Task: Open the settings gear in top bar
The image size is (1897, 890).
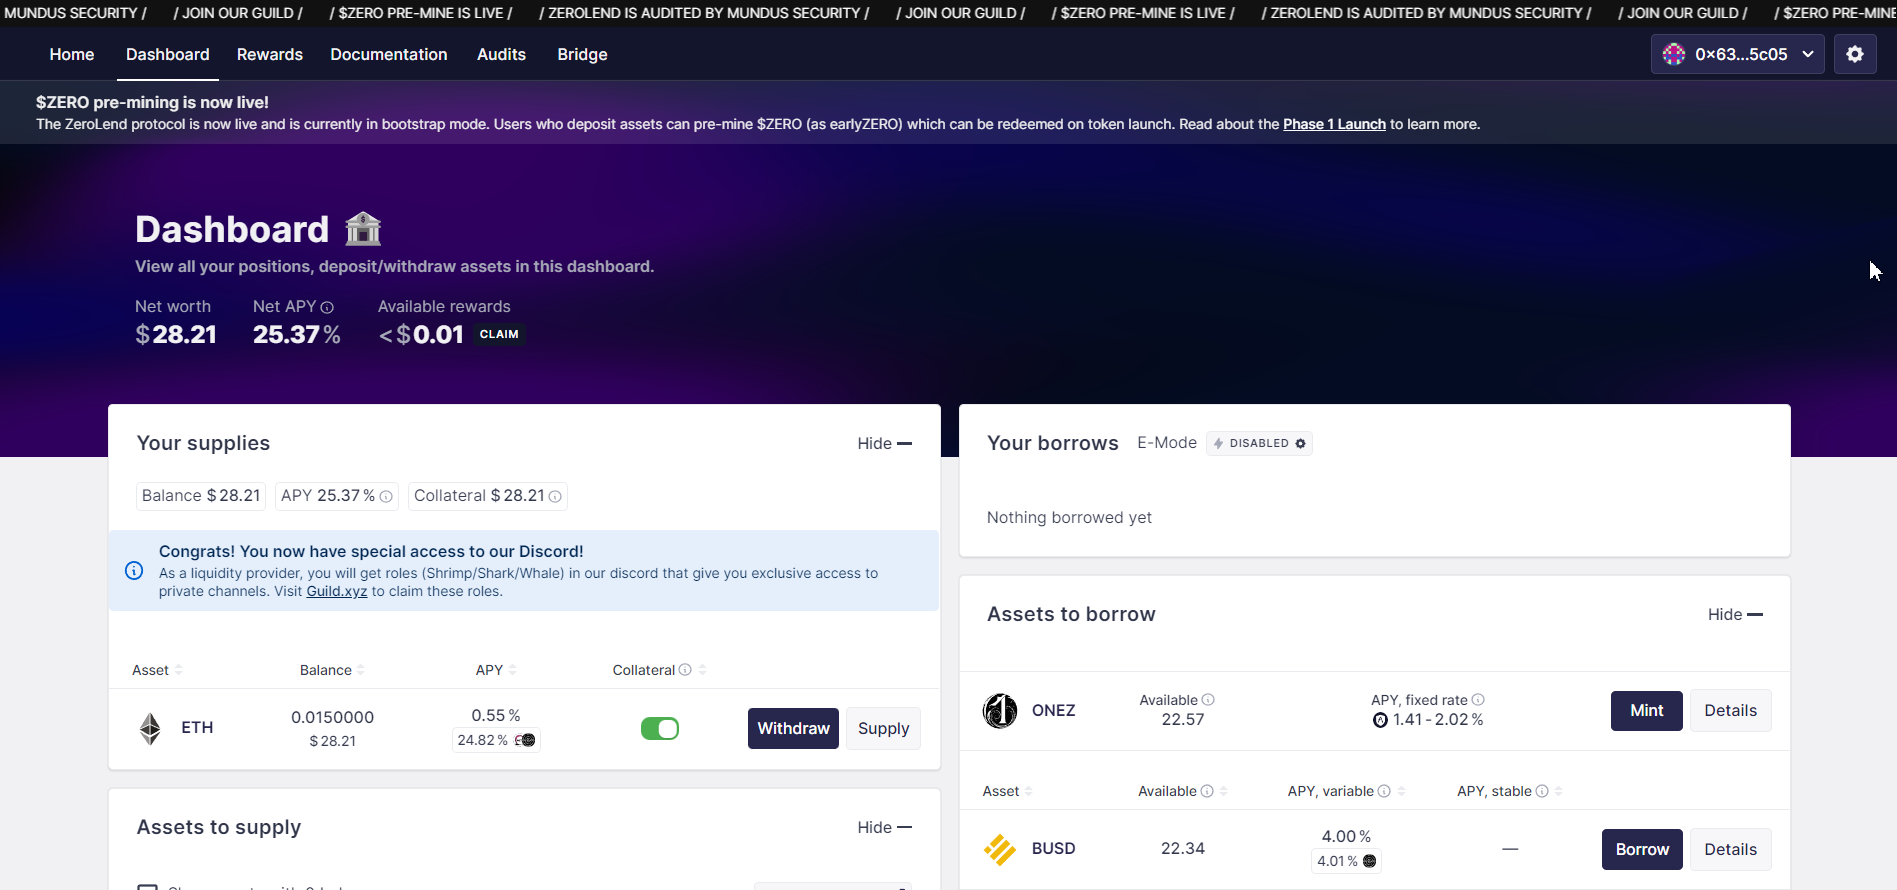Action: [1855, 54]
